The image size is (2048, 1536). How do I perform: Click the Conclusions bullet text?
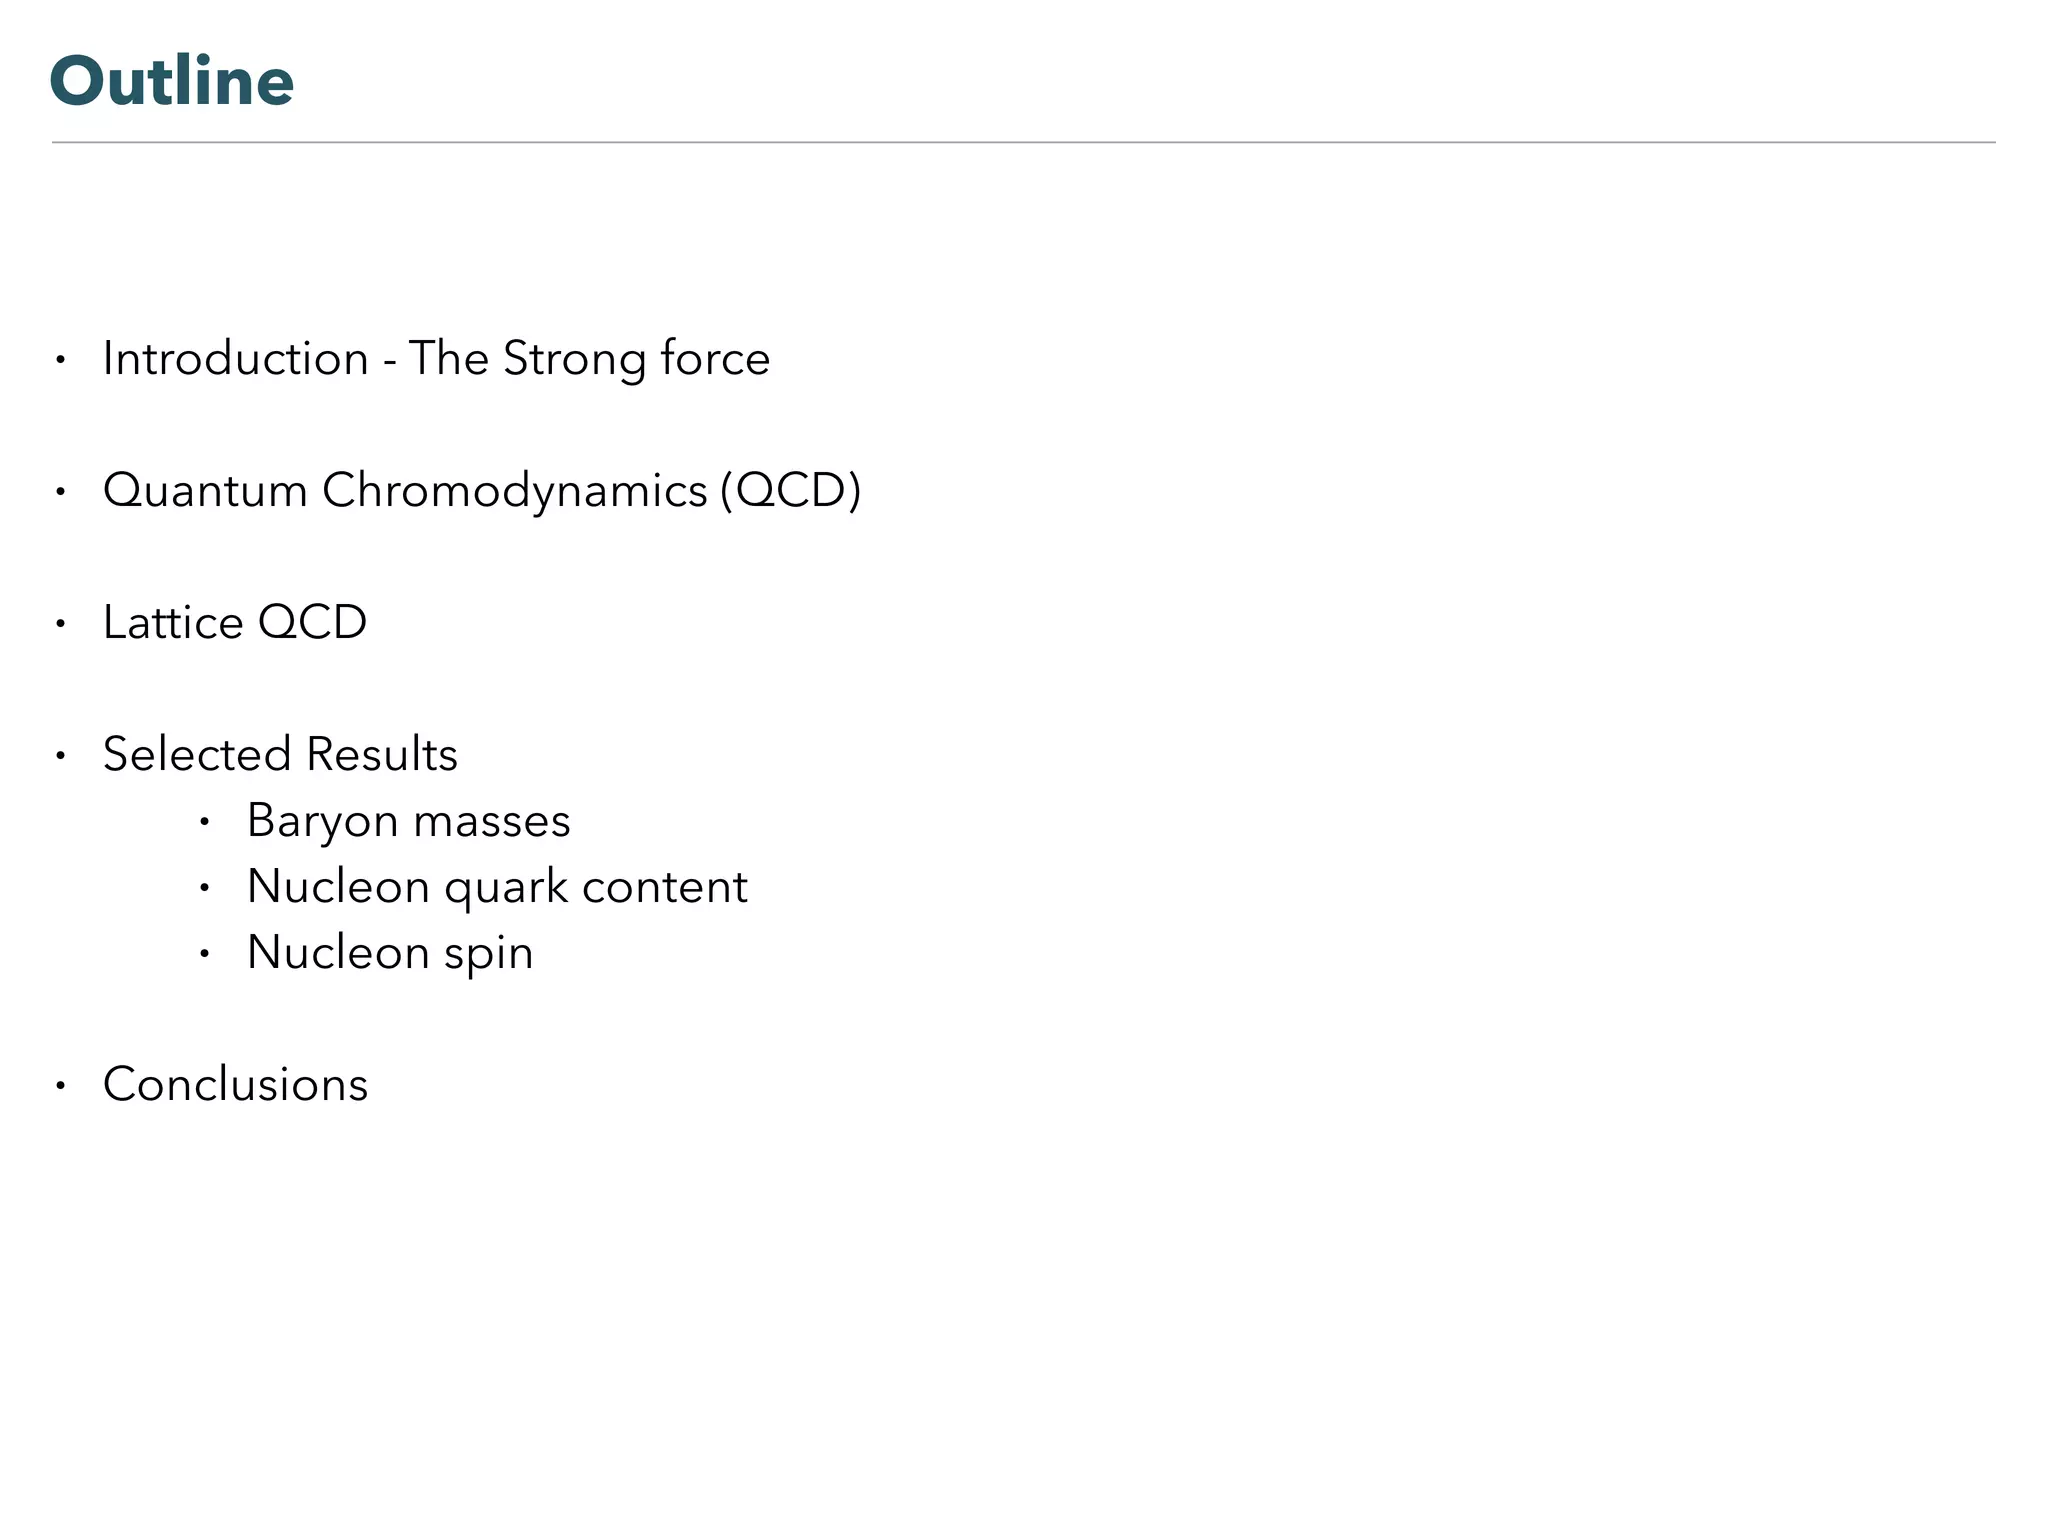click(236, 1085)
